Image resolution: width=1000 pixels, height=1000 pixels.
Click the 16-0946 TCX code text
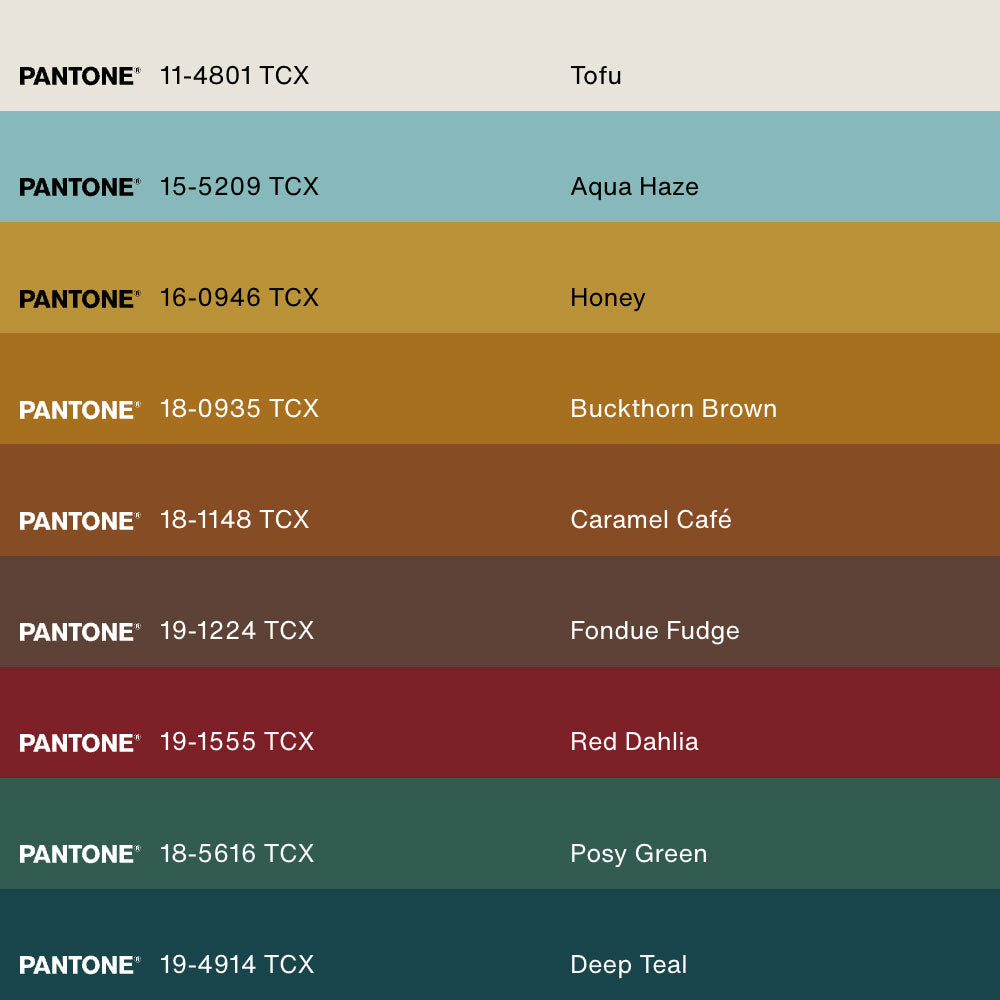[239, 297]
